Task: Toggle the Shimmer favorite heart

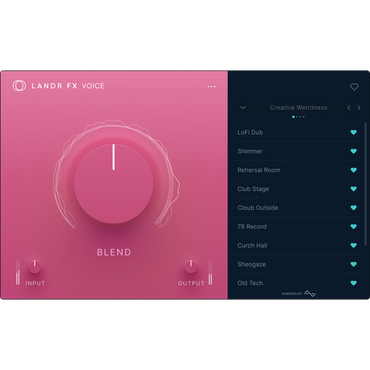Action: tap(354, 151)
